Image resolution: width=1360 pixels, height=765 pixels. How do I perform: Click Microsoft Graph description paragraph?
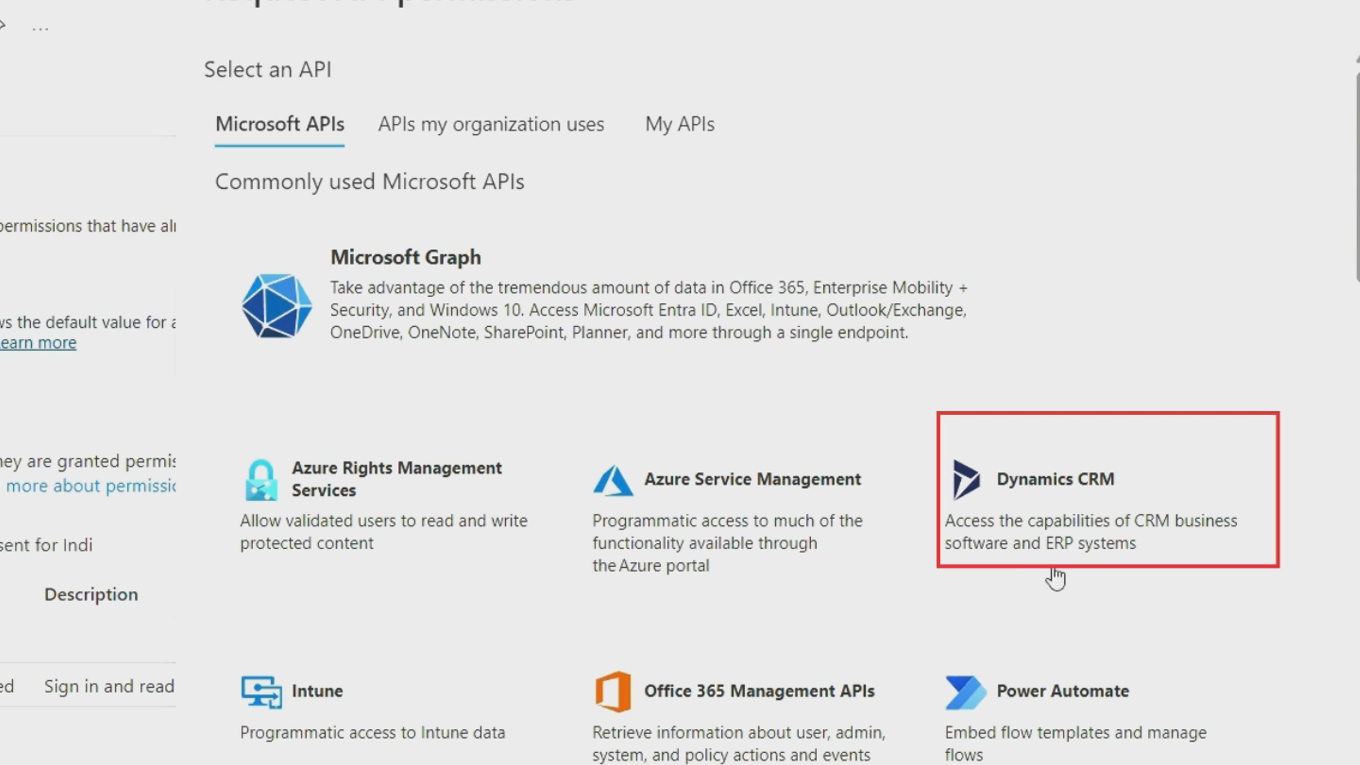pyautogui.click(x=649, y=310)
